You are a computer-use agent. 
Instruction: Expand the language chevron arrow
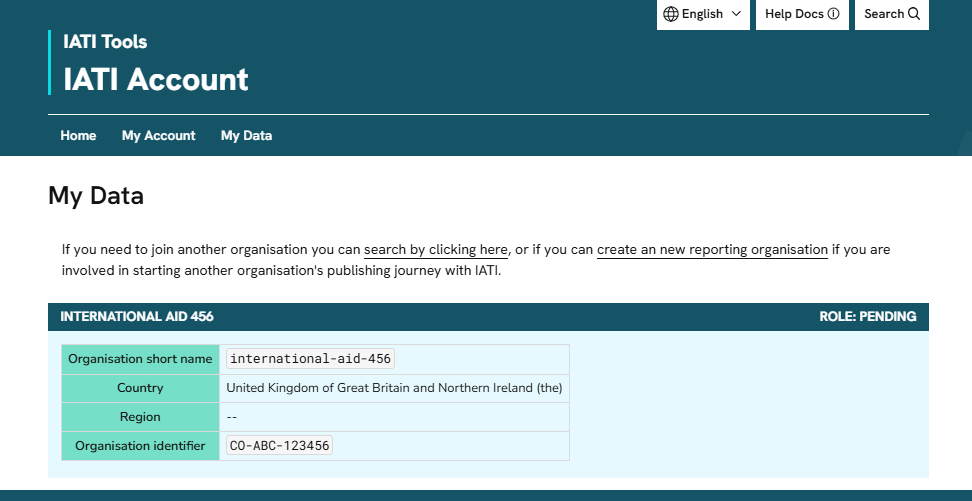tap(736, 14)
